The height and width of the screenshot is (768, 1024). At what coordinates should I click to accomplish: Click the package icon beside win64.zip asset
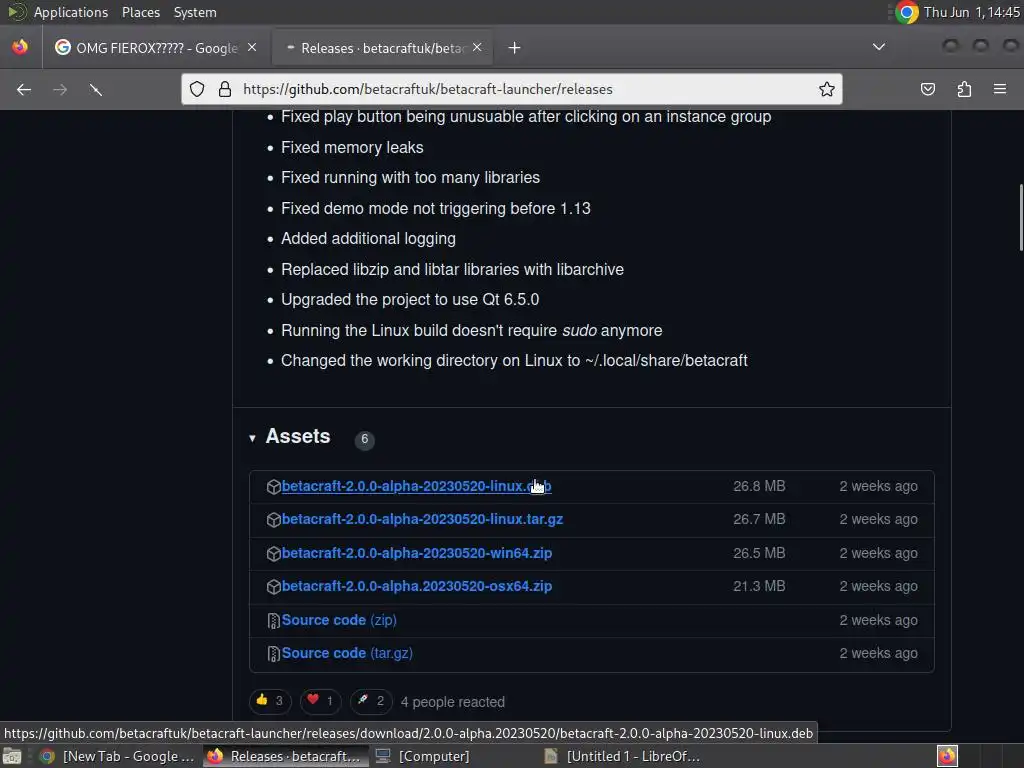coord(274,553)
